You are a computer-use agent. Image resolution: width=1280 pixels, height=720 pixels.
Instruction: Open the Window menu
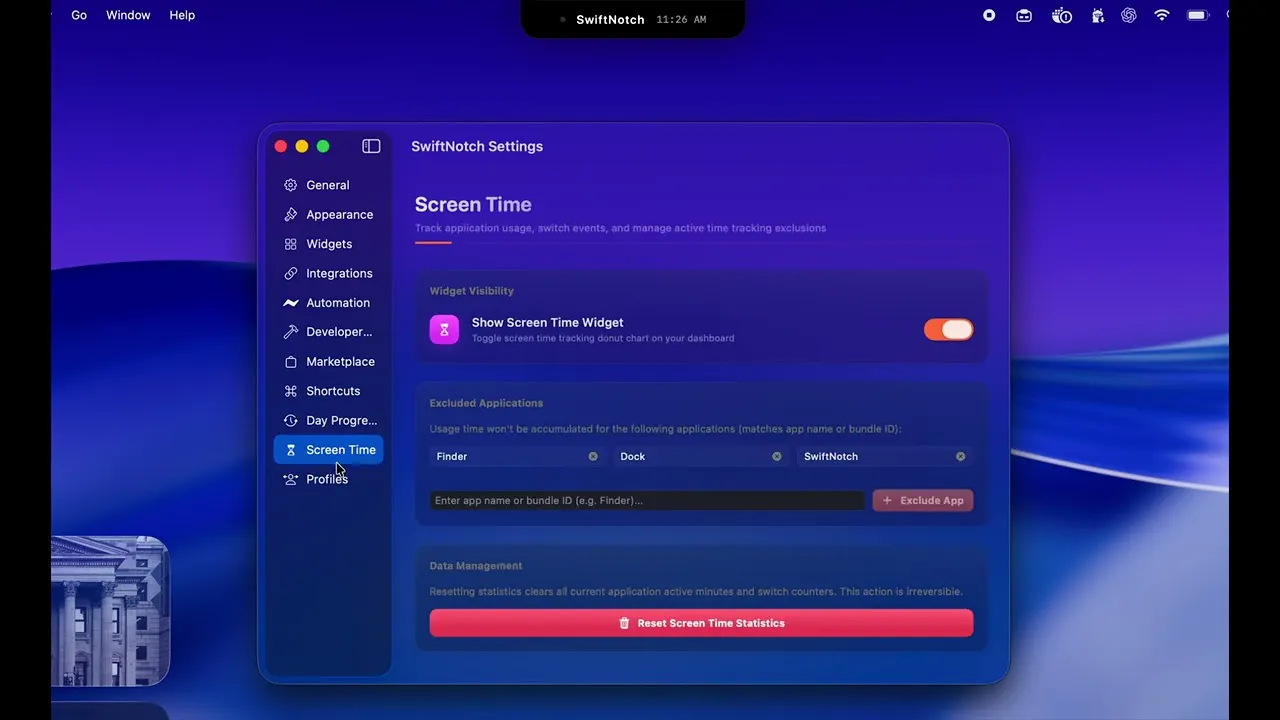(128, 15)
